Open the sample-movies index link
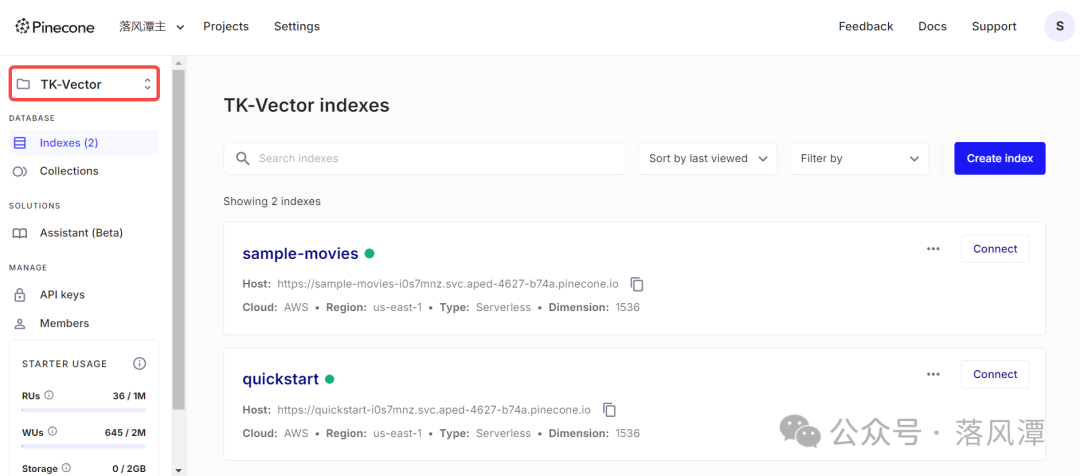 coord(300,254)
